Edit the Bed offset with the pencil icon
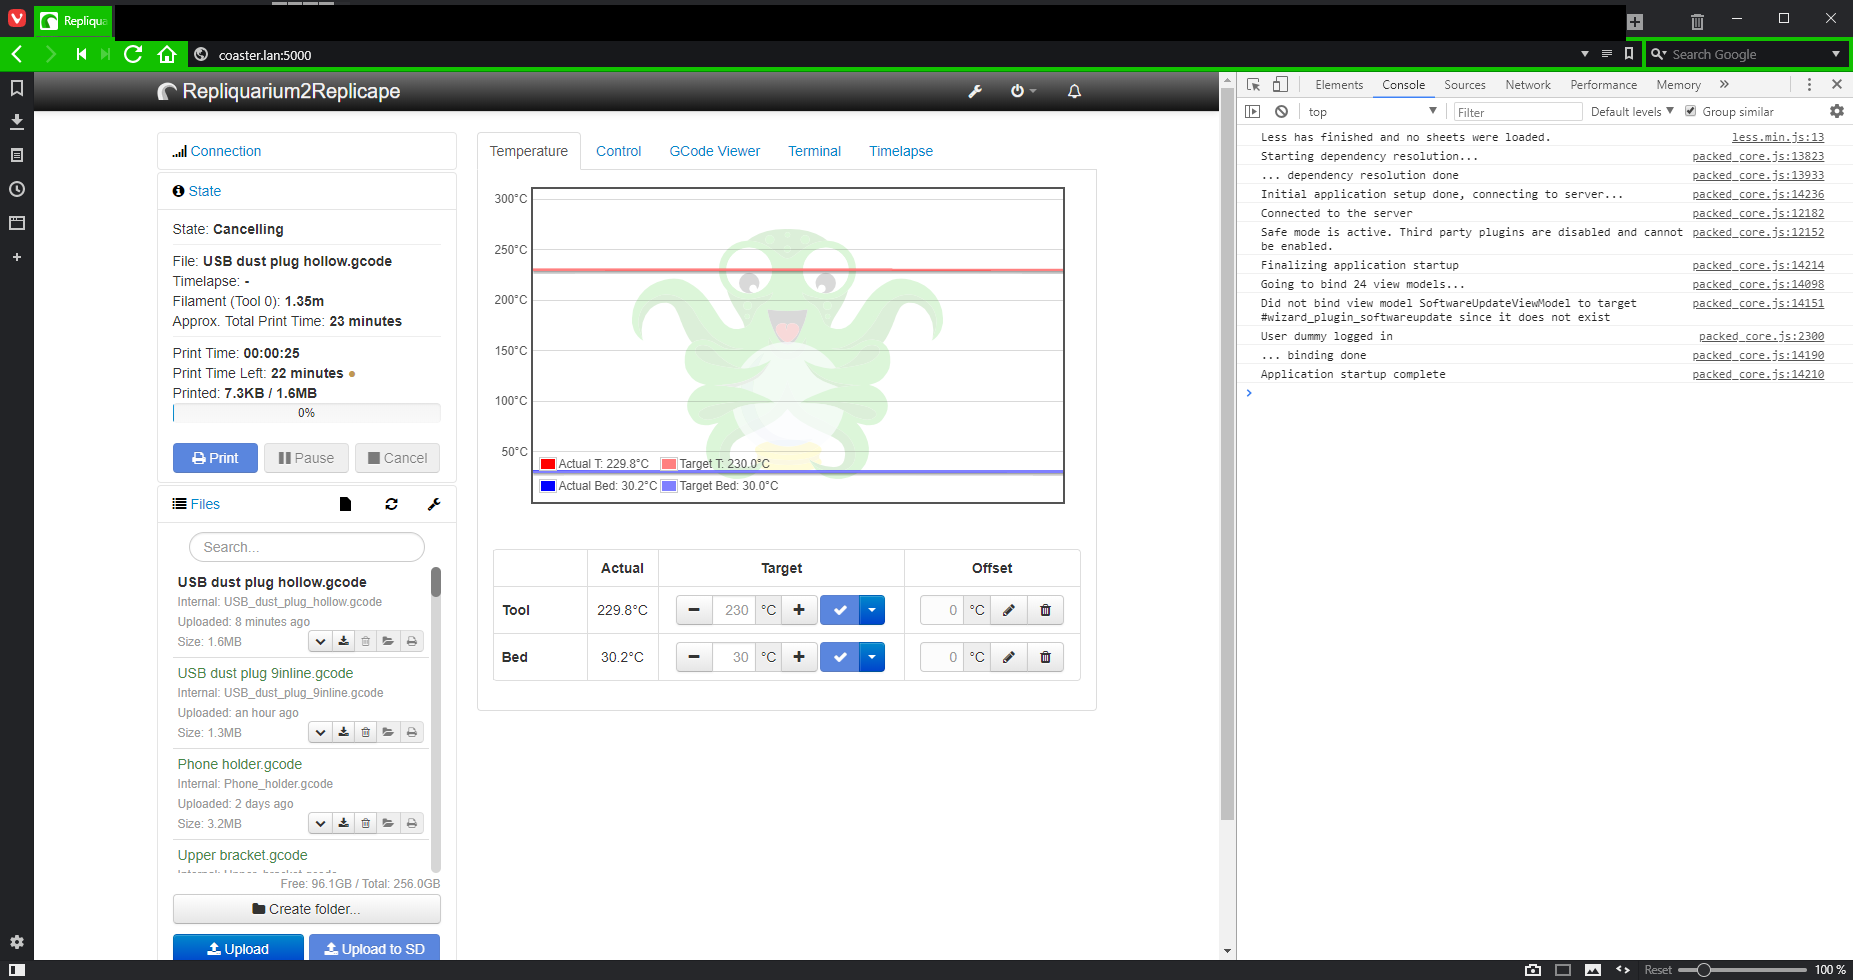 click(1008, 657)
